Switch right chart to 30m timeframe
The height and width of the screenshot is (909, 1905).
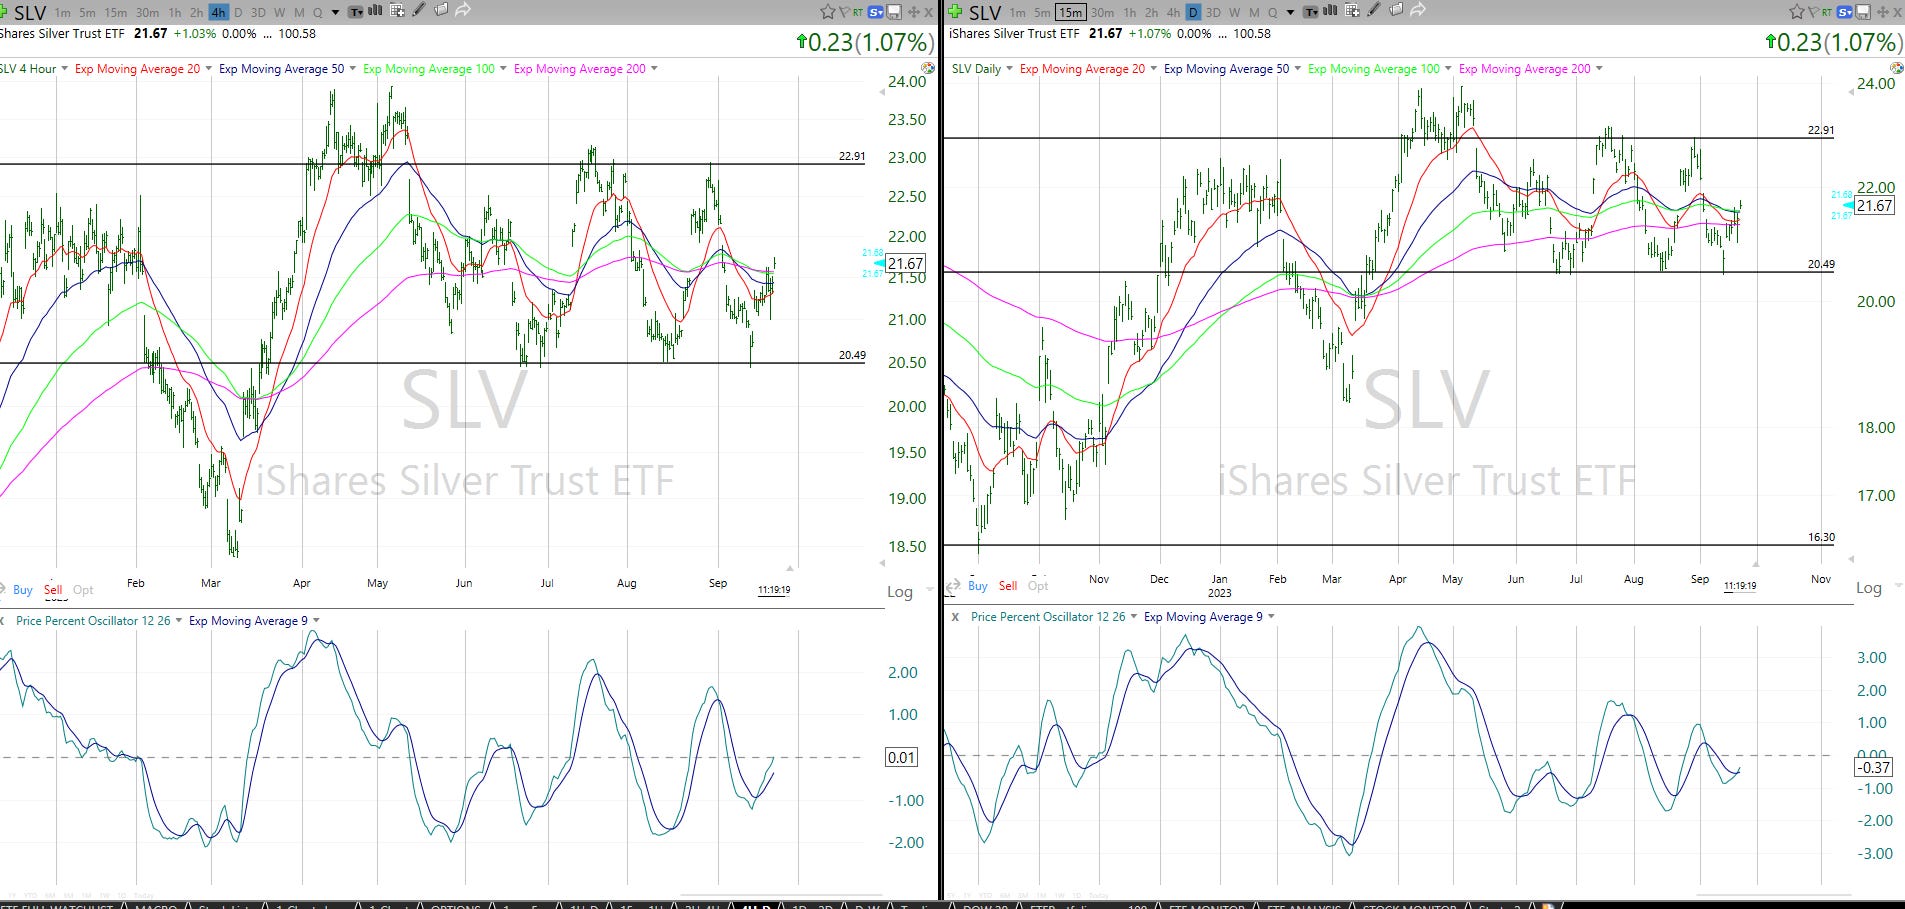click(x=1102, y=13)
